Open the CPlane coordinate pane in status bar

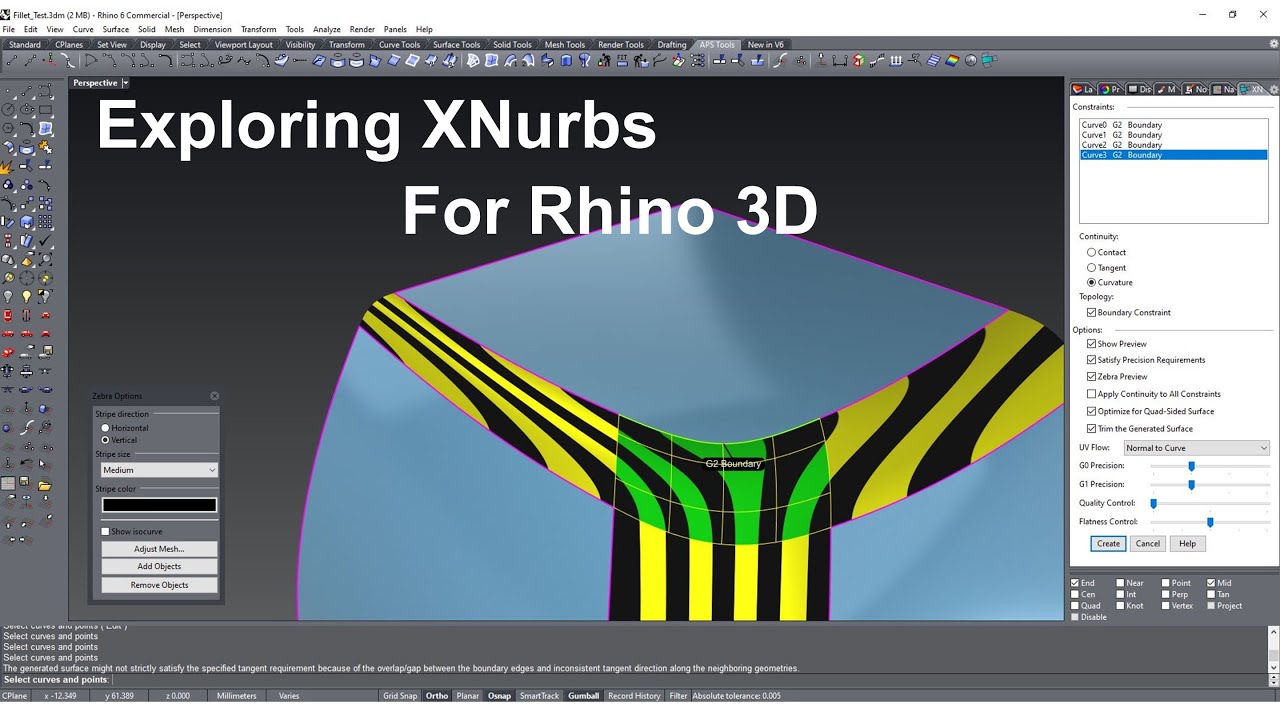tap(15, 696)
